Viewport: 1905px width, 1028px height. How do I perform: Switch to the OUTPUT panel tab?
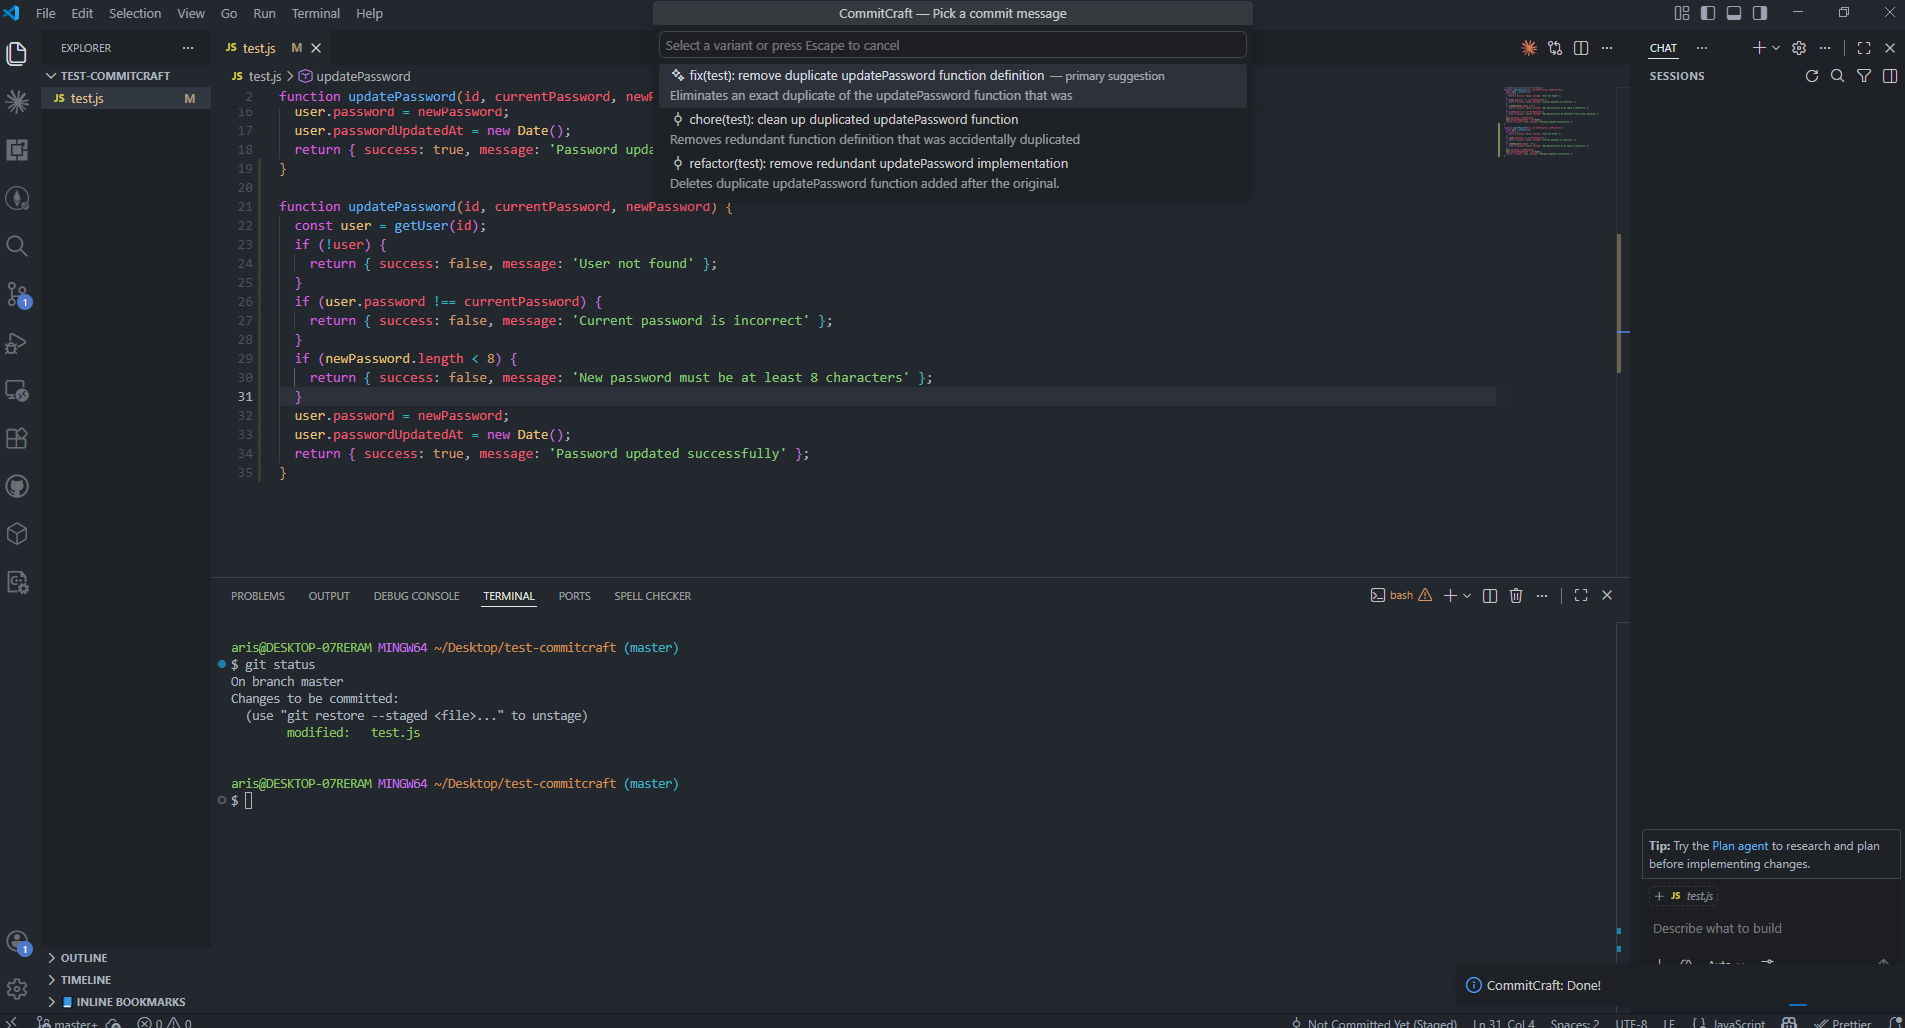tap(329, 596)
